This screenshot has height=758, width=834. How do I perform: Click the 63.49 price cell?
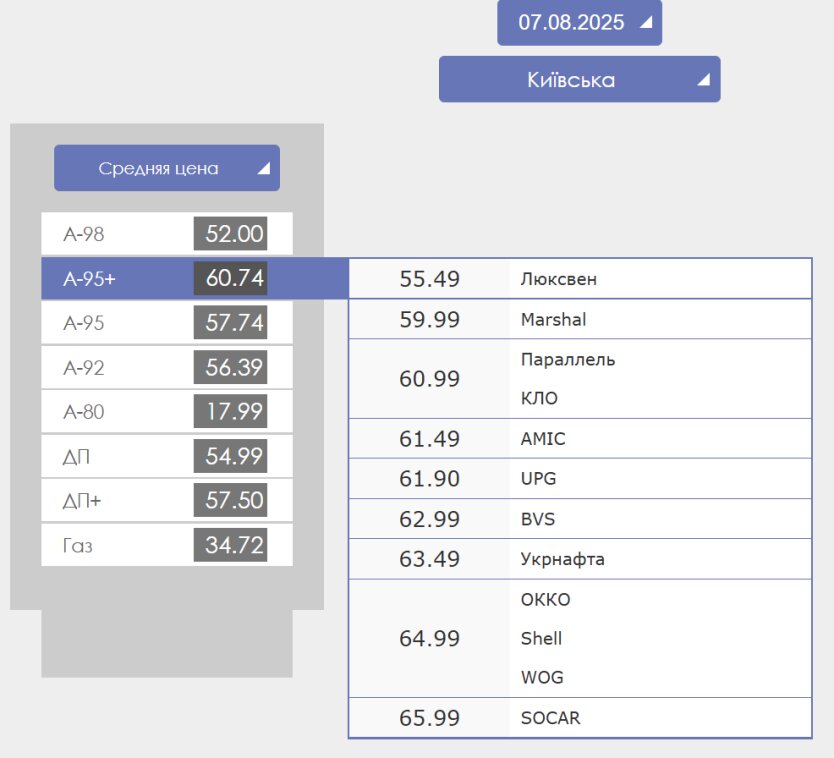(x=429, y=559)
